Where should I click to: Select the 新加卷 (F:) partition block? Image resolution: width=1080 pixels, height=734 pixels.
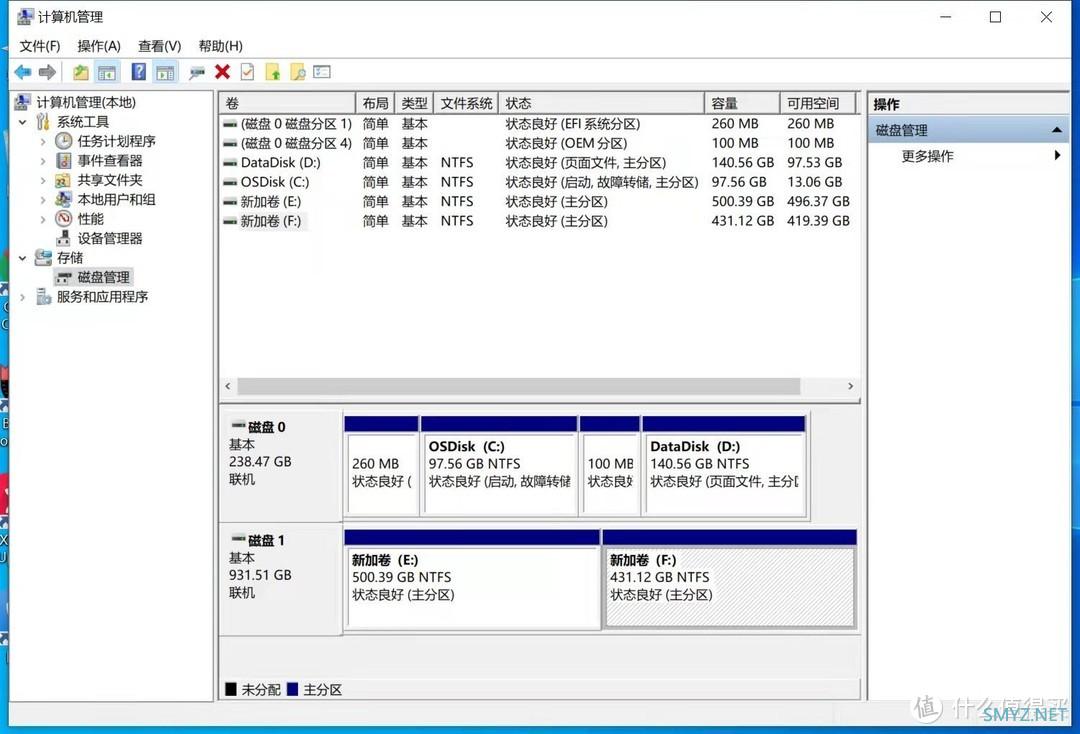(729, 579)
